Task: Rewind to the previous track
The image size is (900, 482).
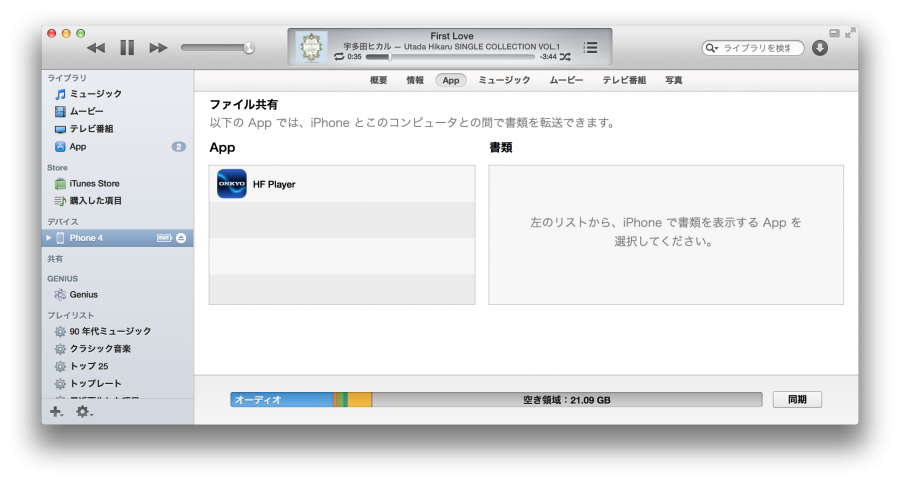Action: click(96, 48)
